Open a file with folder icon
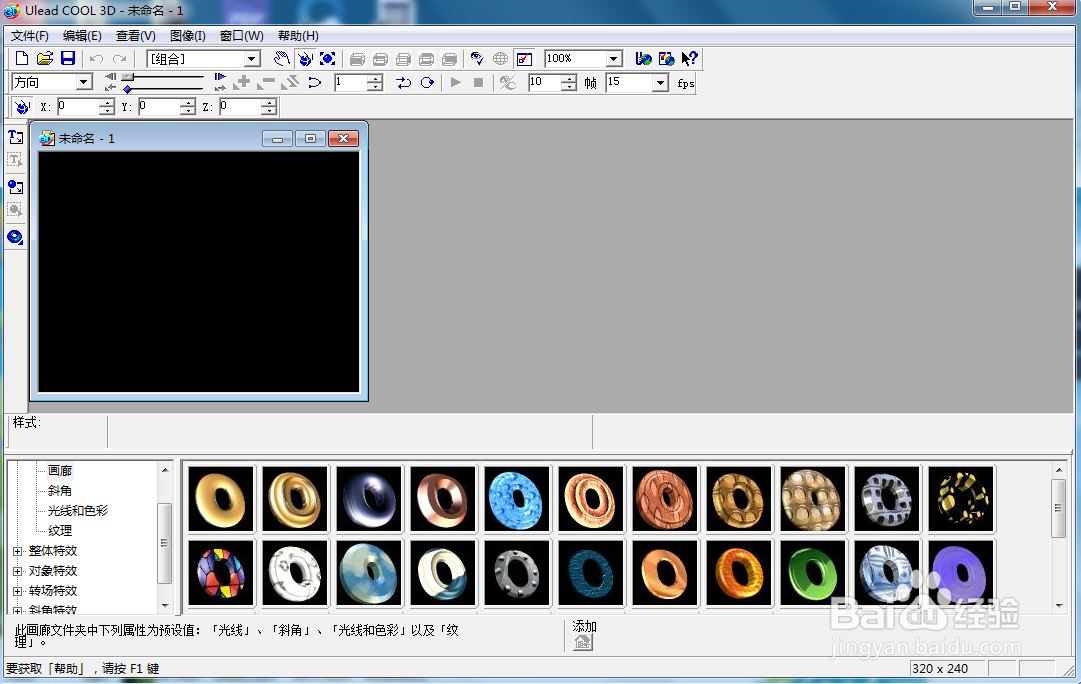Image resolution: width=1081 pixels, height=684 pixels. 45,59
